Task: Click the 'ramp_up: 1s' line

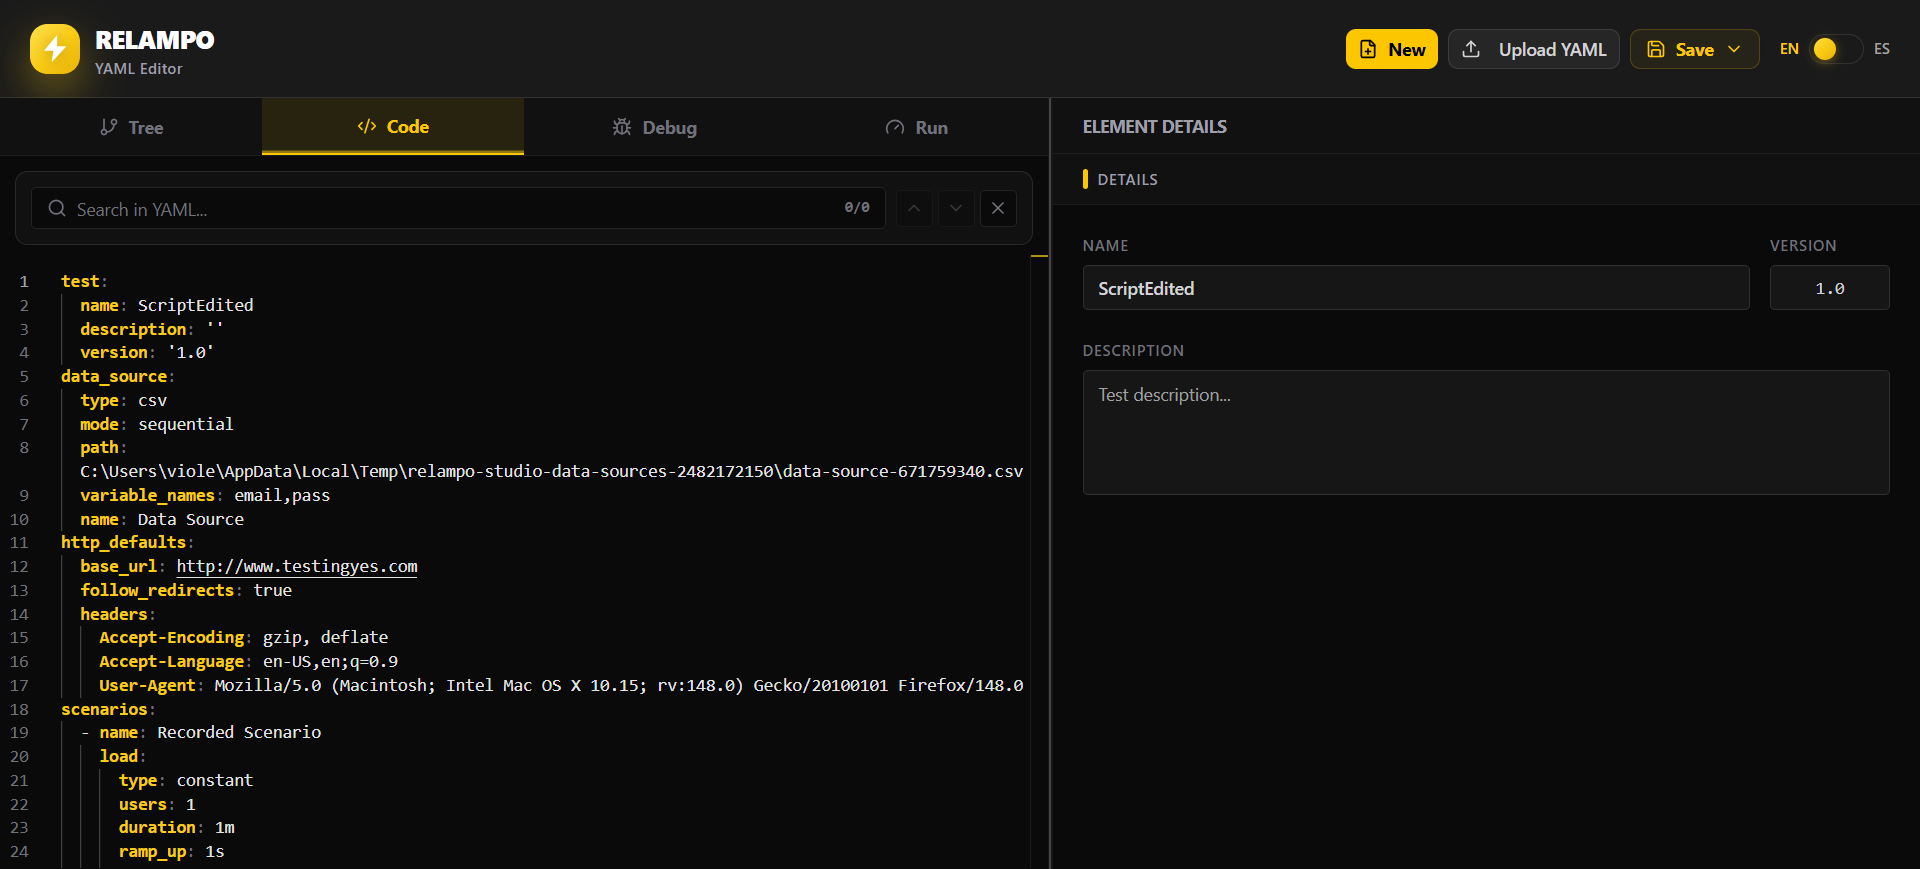Action: coord(171,851)
